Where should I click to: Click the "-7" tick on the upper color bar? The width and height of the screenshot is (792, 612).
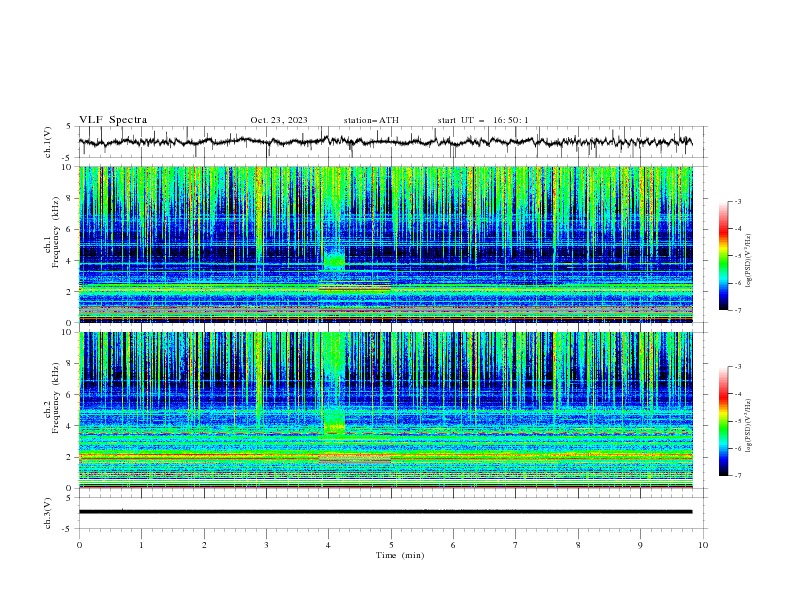[737, 310]
